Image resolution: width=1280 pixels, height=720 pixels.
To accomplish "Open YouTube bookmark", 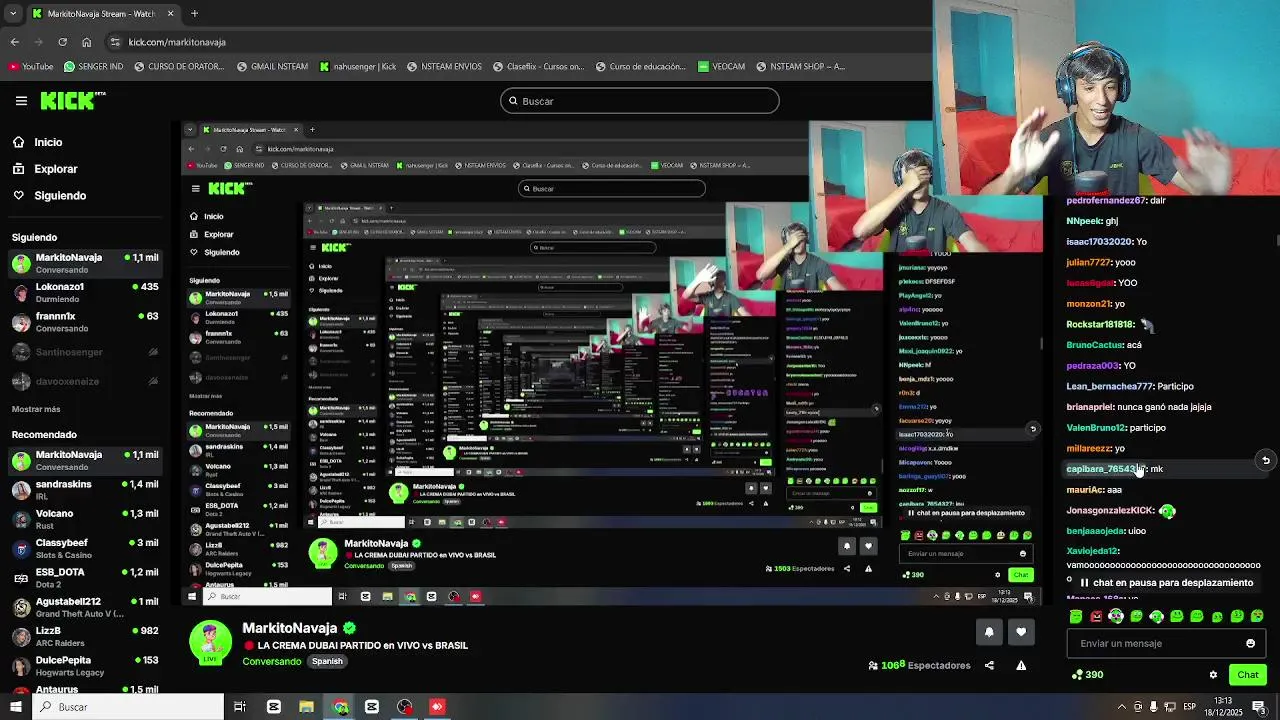I will tap(30, 67).
